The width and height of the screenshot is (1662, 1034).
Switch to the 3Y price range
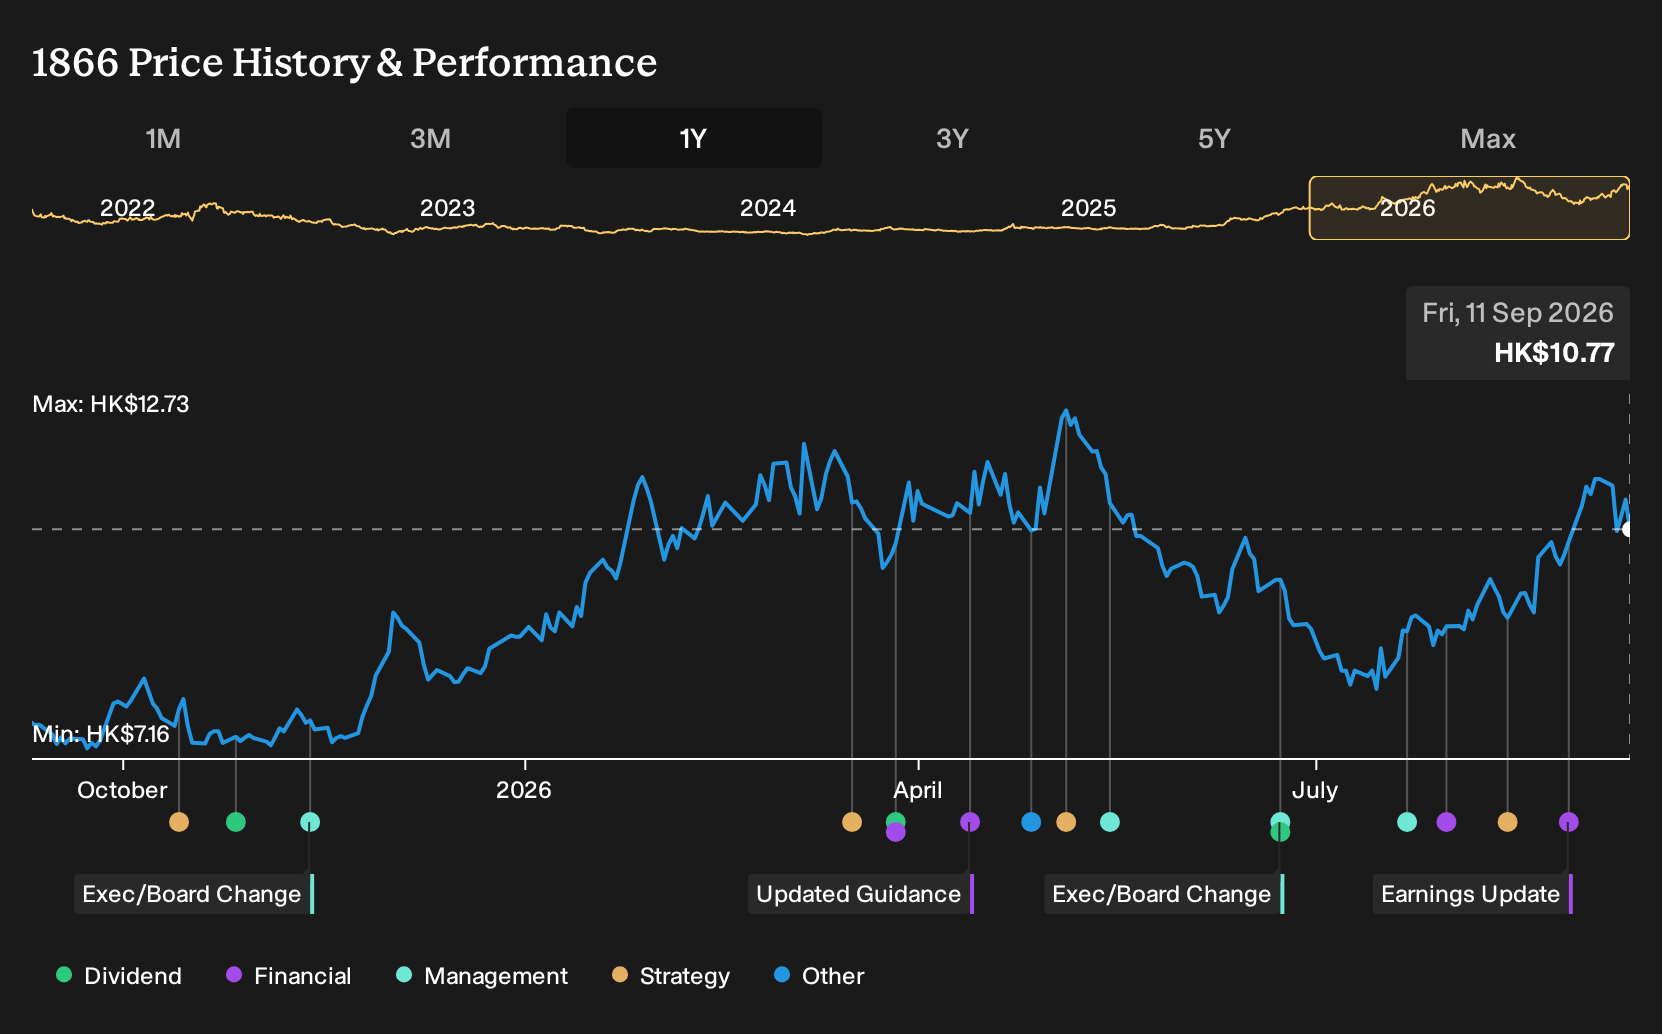click(952, 138)
